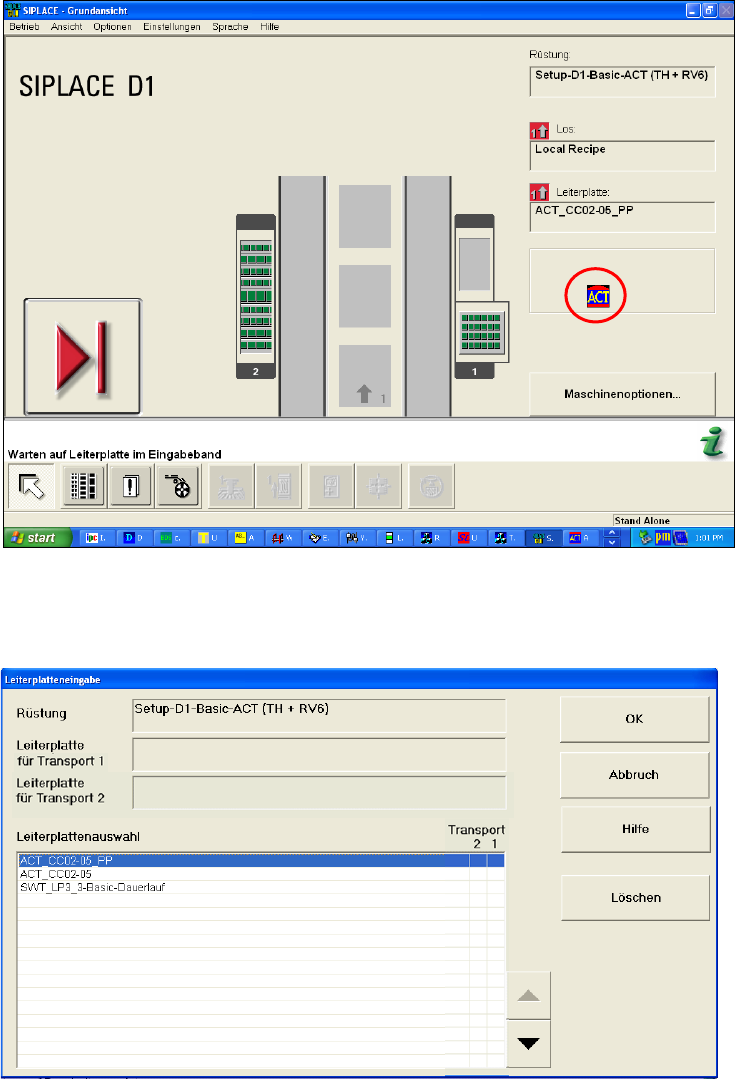Click the Löschen button
The image size is (735, 1079).
[x=635, y=898]
